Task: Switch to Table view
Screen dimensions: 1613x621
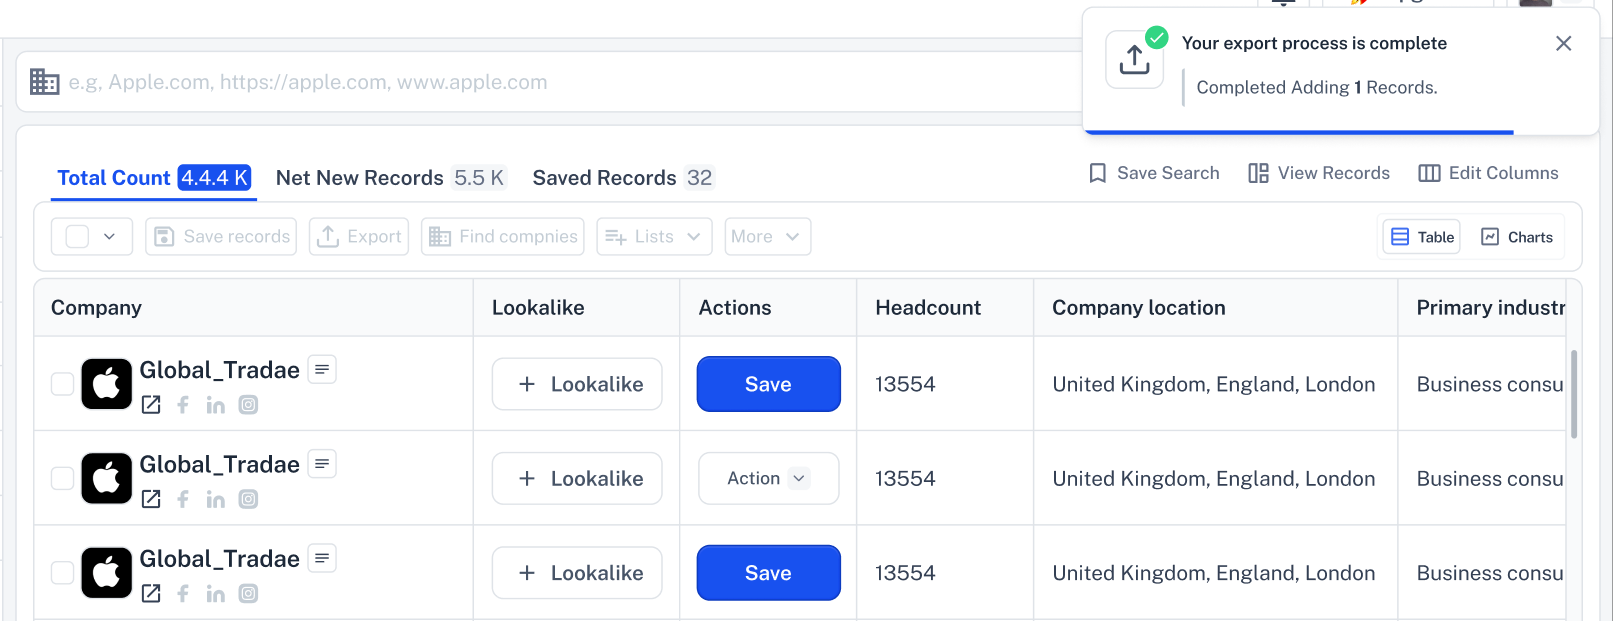Action: pyautogui.click(x=1422, y=237)
